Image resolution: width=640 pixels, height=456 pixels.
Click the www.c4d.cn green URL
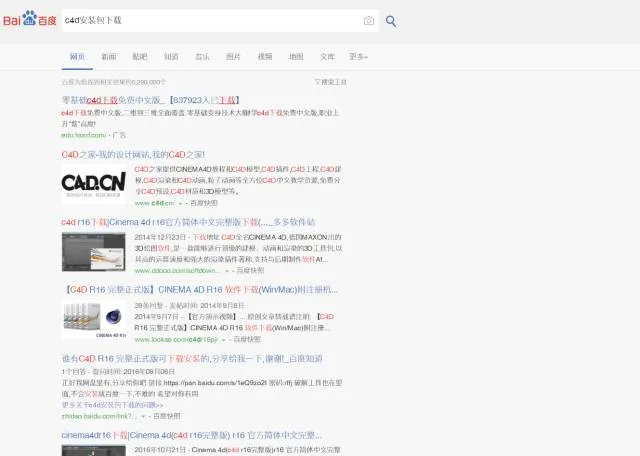point(154,203)
